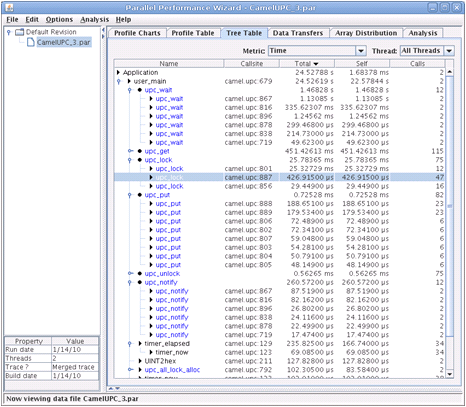Click the triangle icon beside timer_now
Viewport: 466px width, 407px height.
tap(151, 352)
